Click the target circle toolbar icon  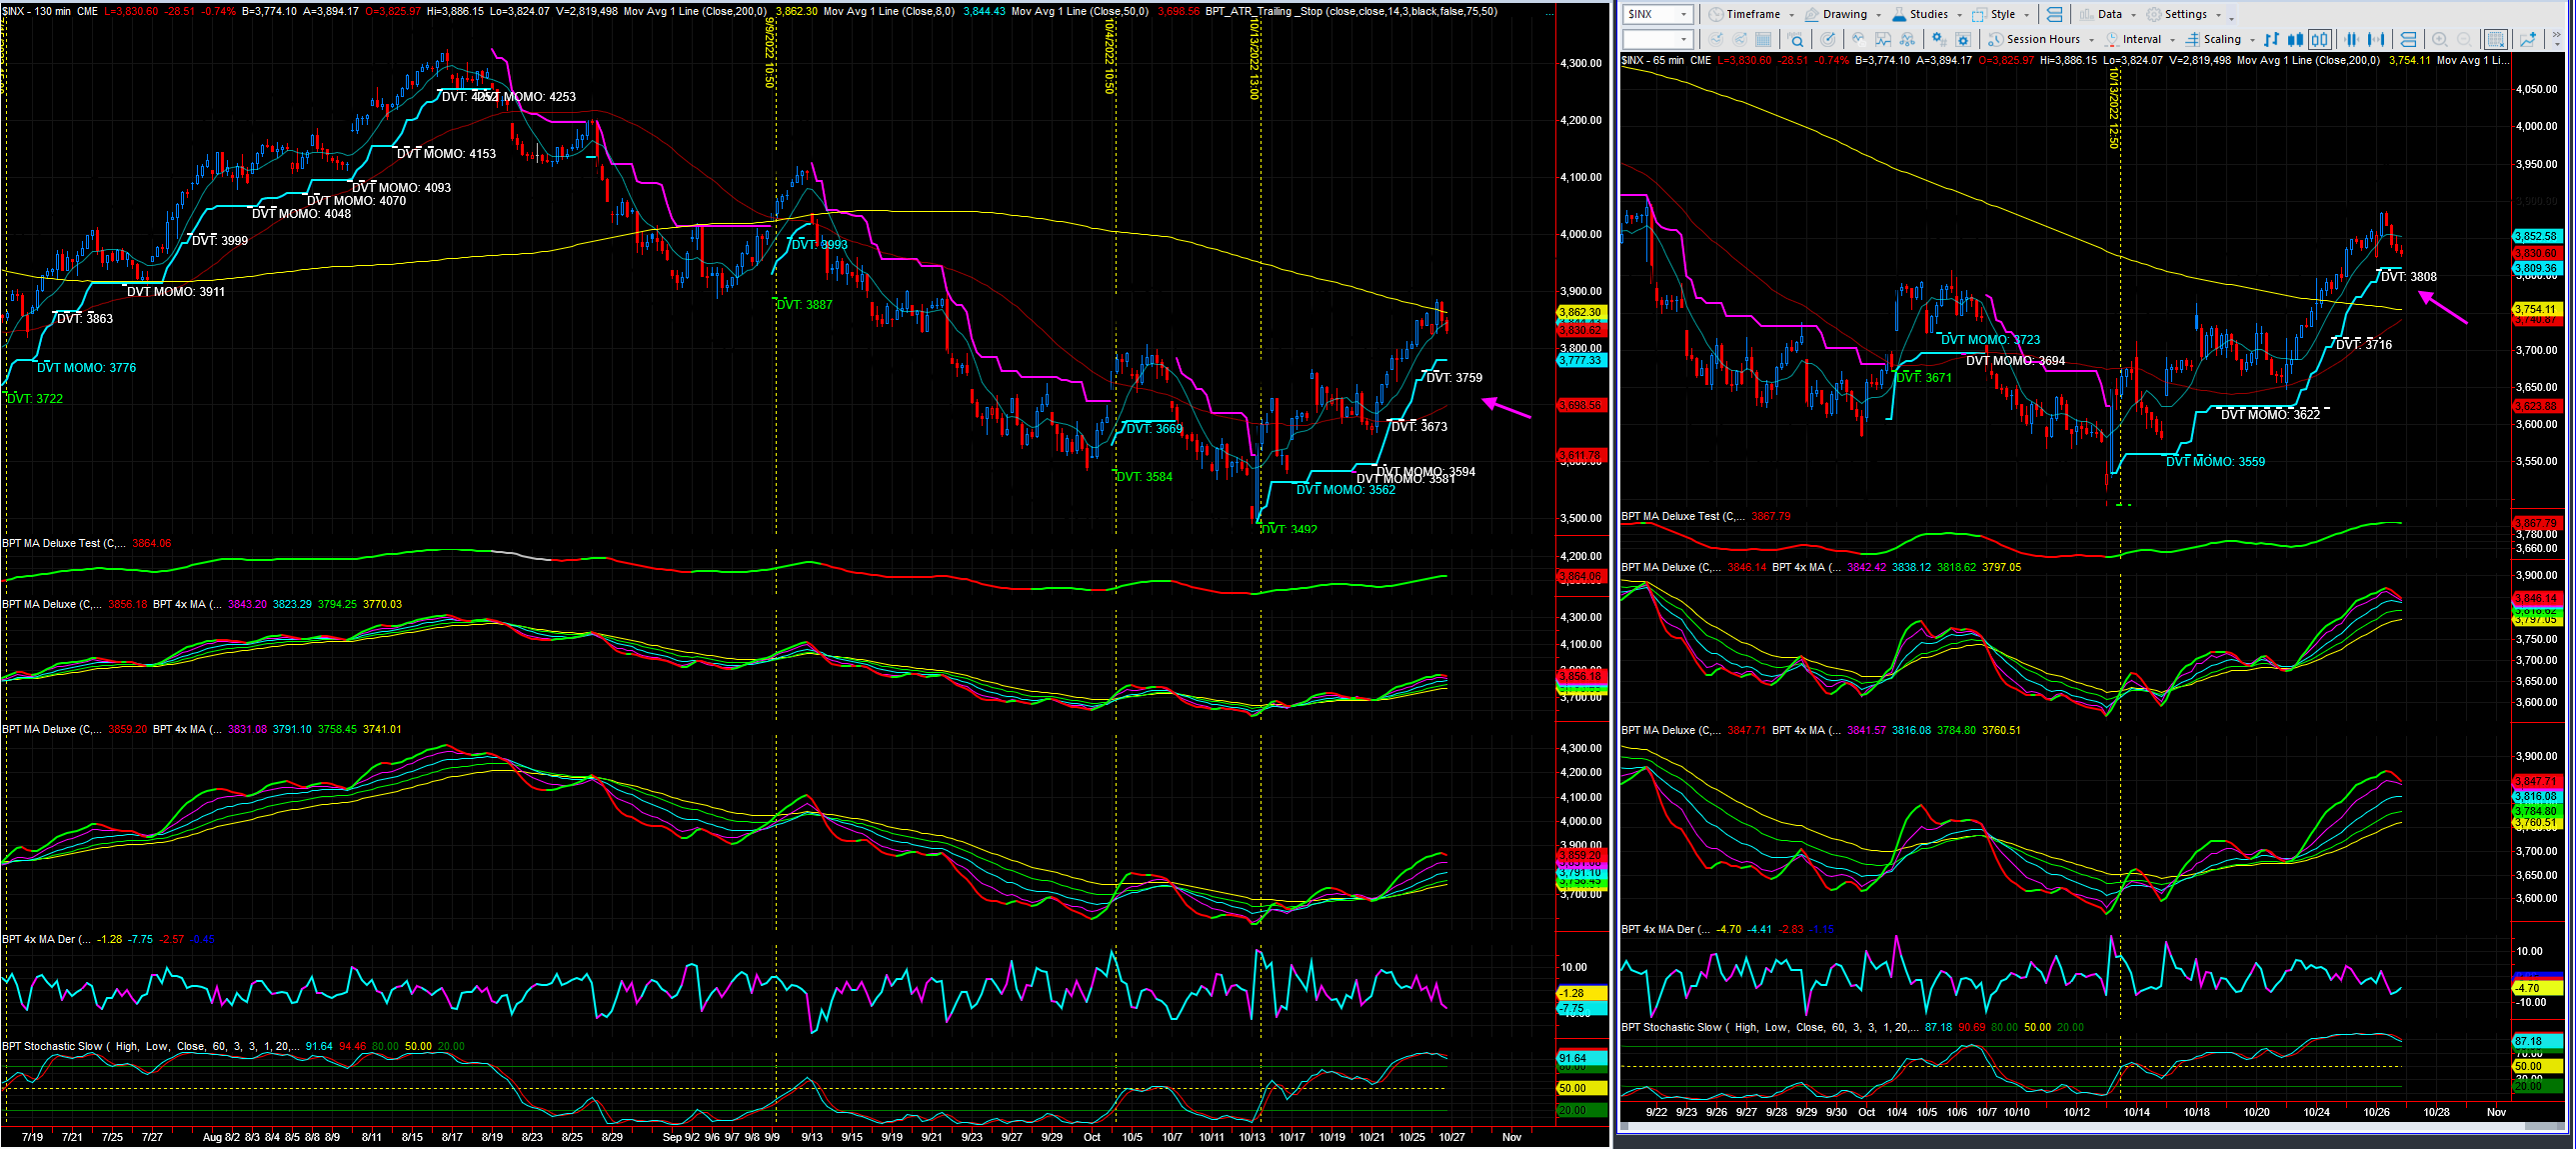(x=1829, y=39)
